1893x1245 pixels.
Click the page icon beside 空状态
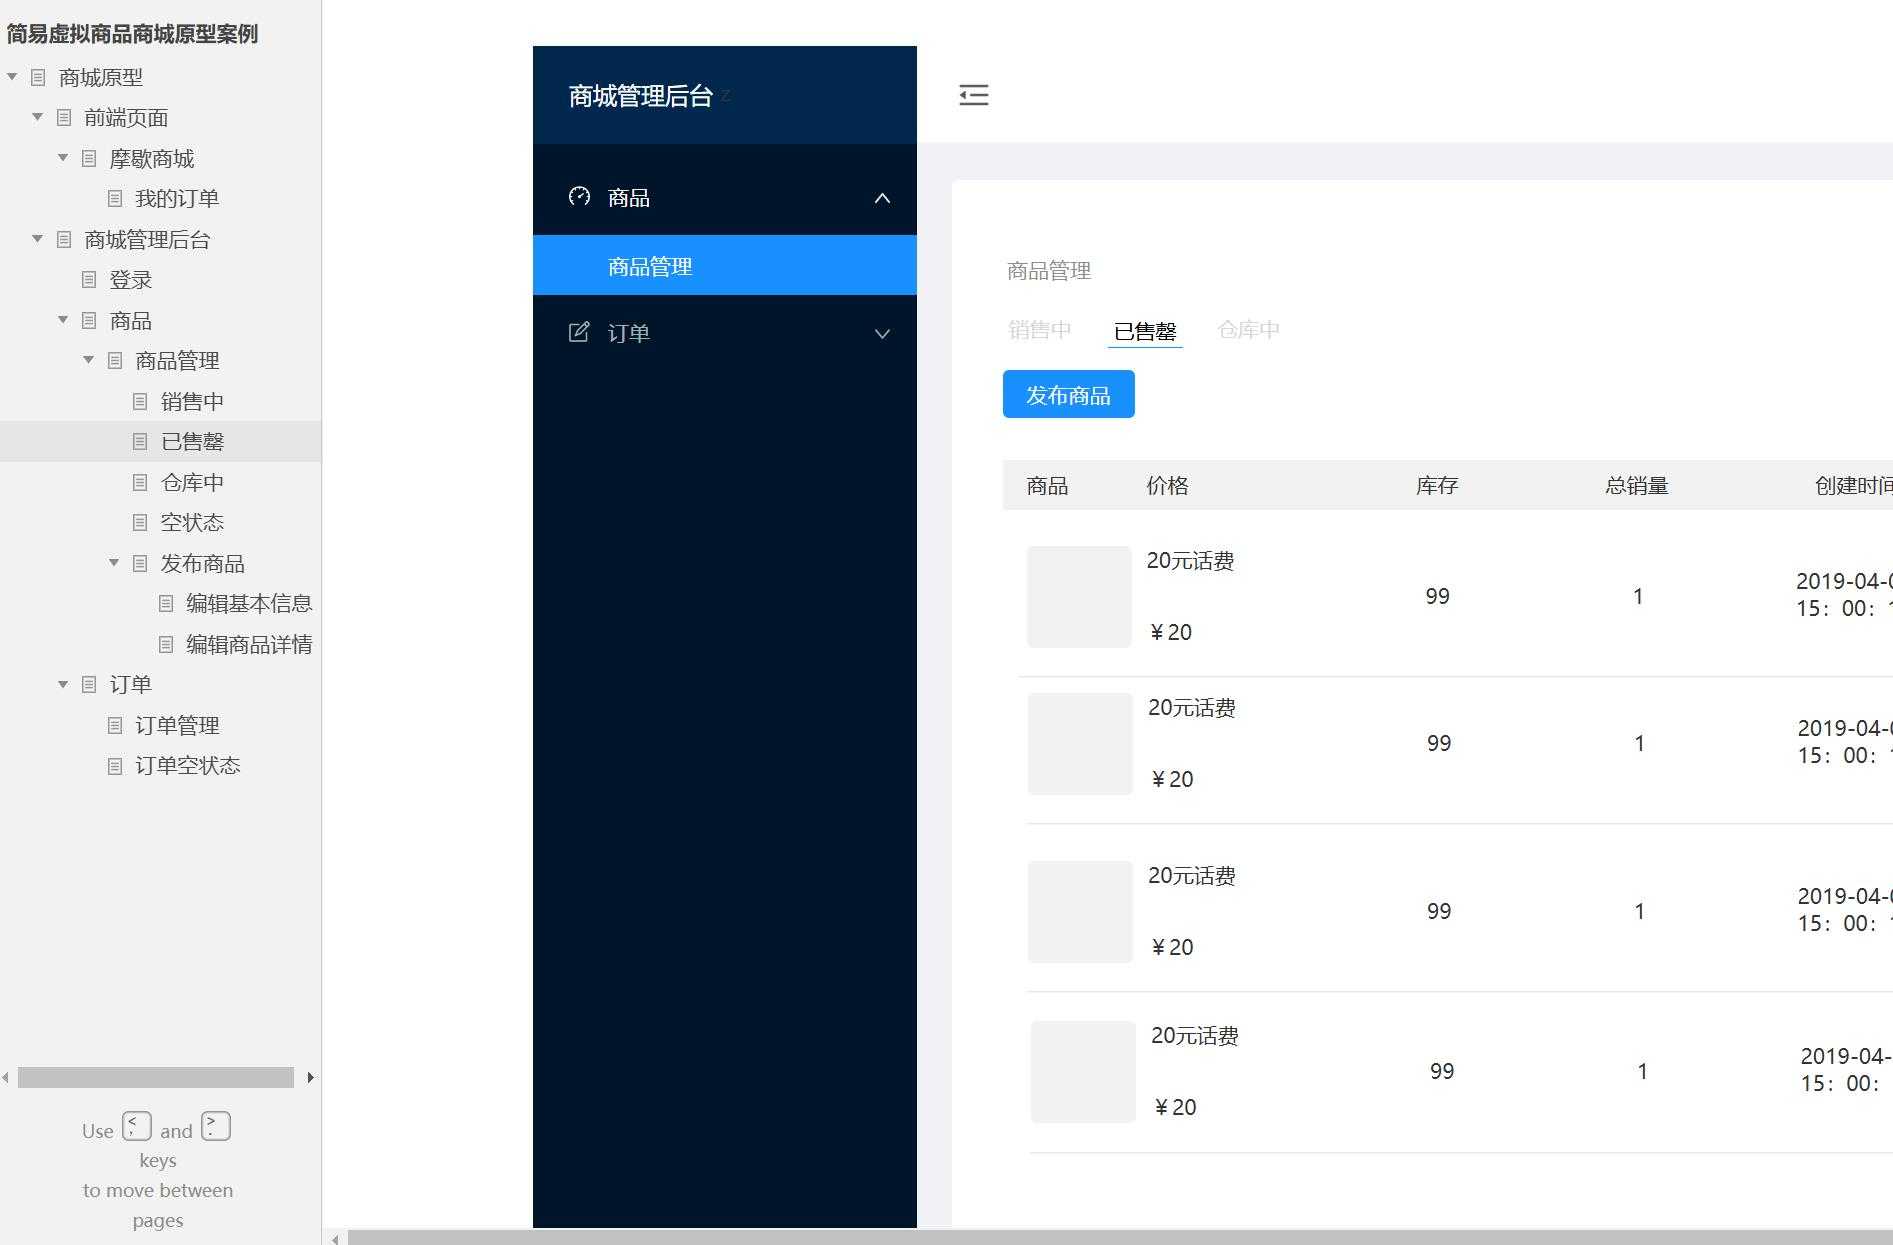(139, 522)
